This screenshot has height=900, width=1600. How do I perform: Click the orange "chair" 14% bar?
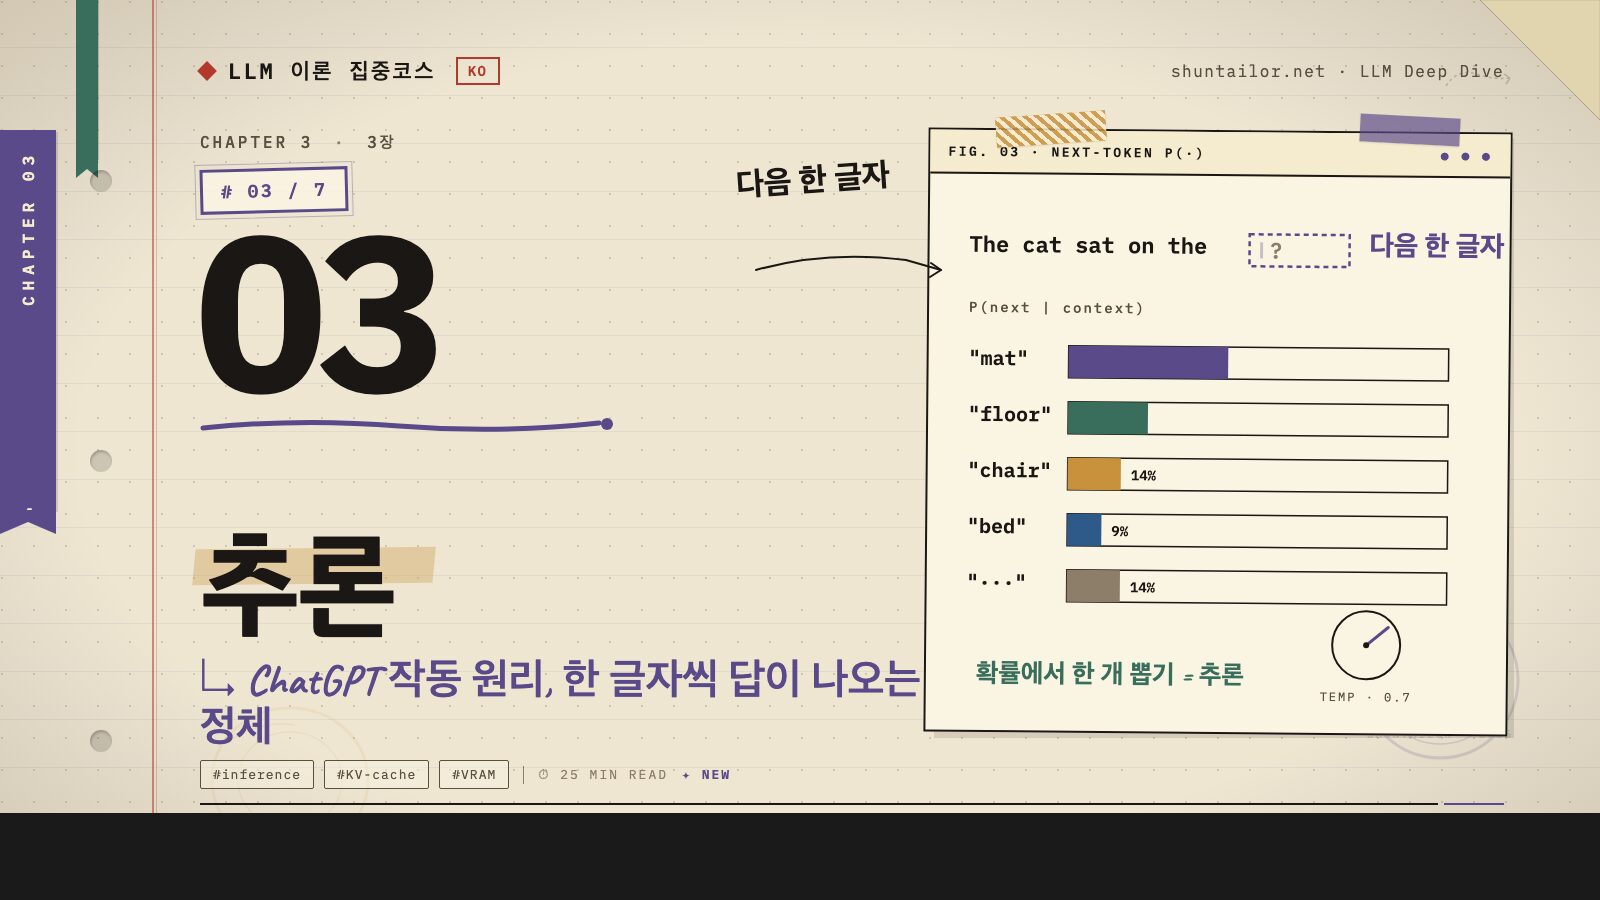point(1094,474)
